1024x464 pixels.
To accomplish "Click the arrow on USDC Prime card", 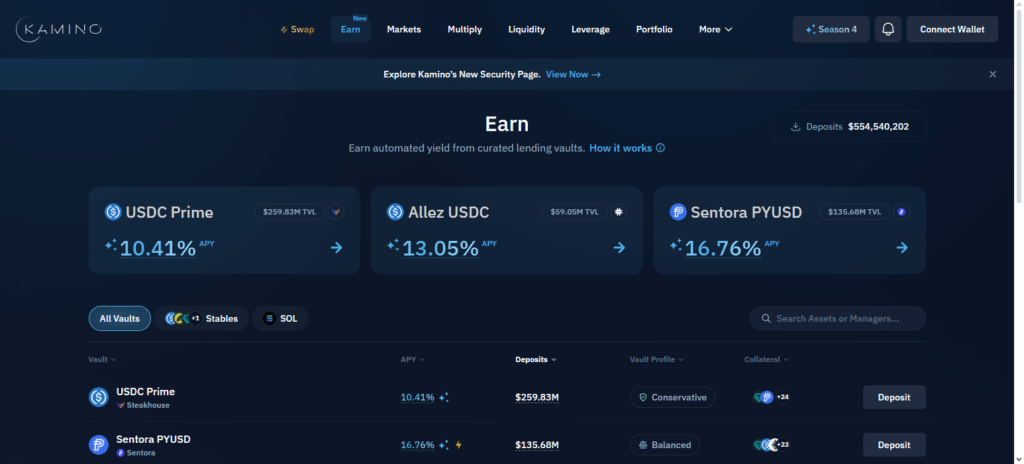I will pyautogui.click(x=336, y=248).
